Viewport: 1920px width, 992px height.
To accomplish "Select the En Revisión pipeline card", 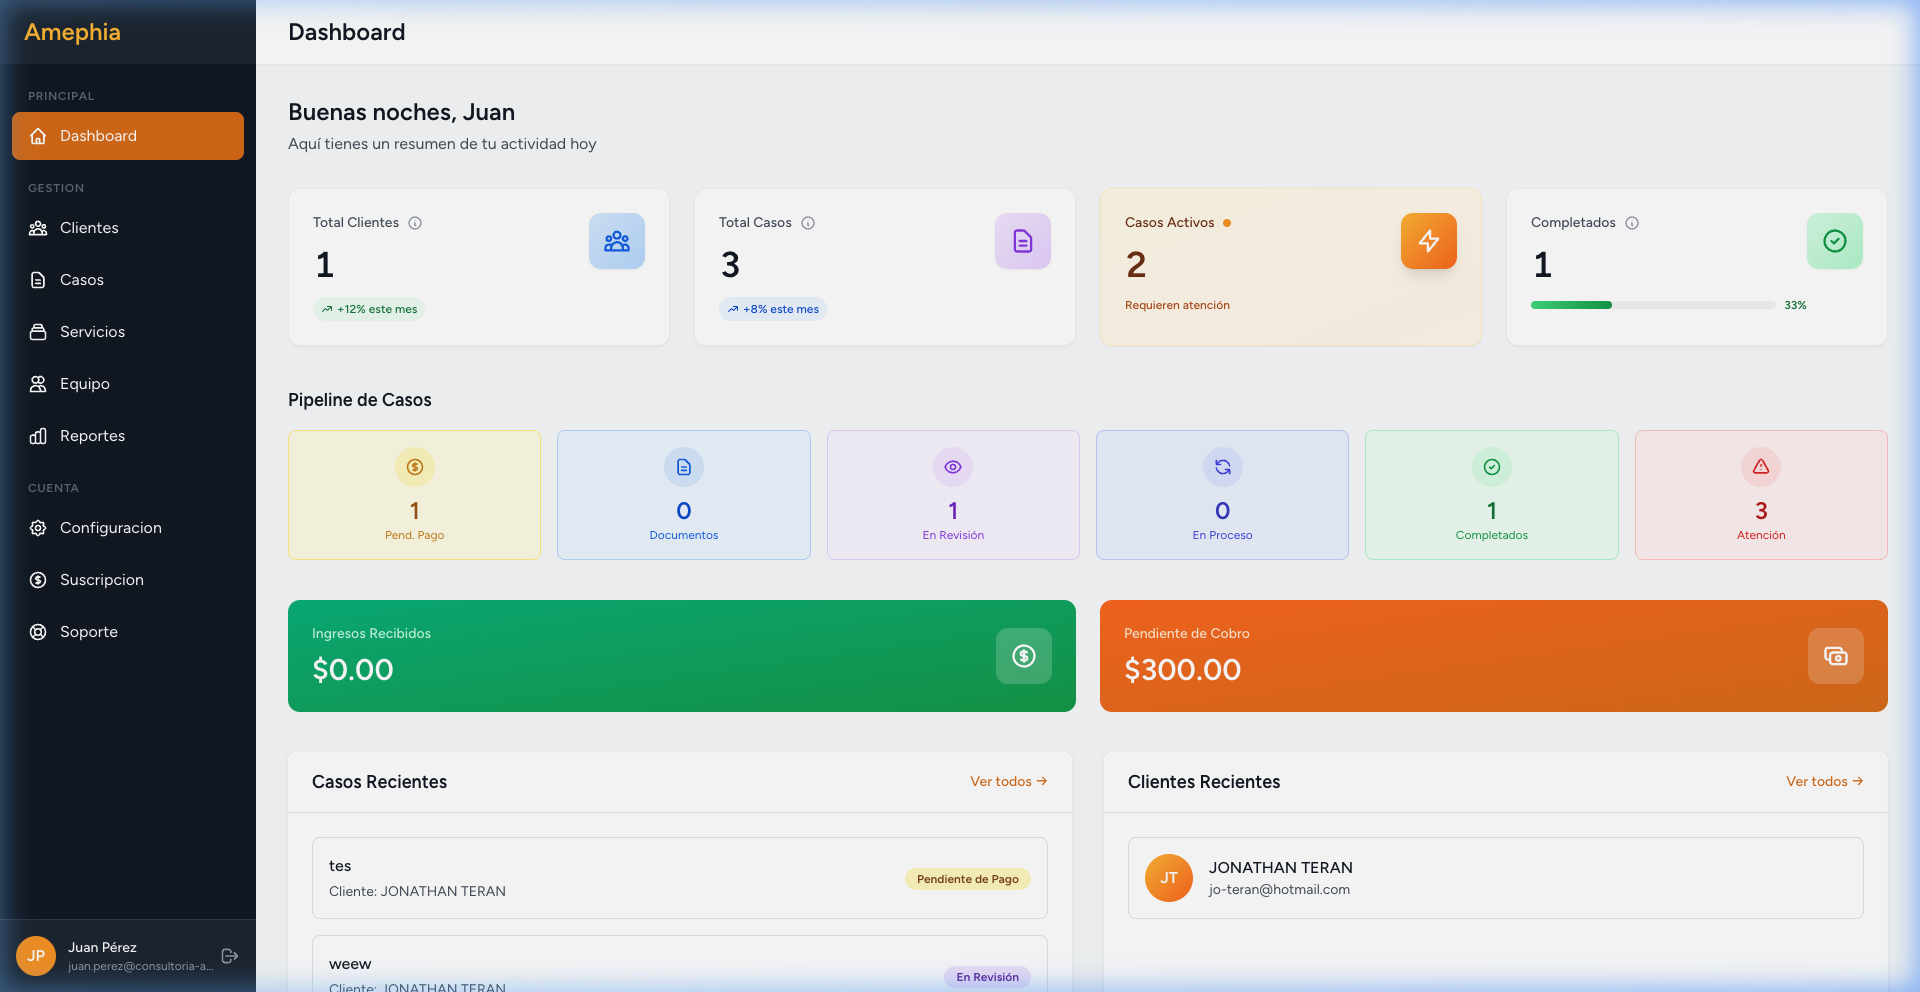I will pyautogui.click(x=953, y=495).
